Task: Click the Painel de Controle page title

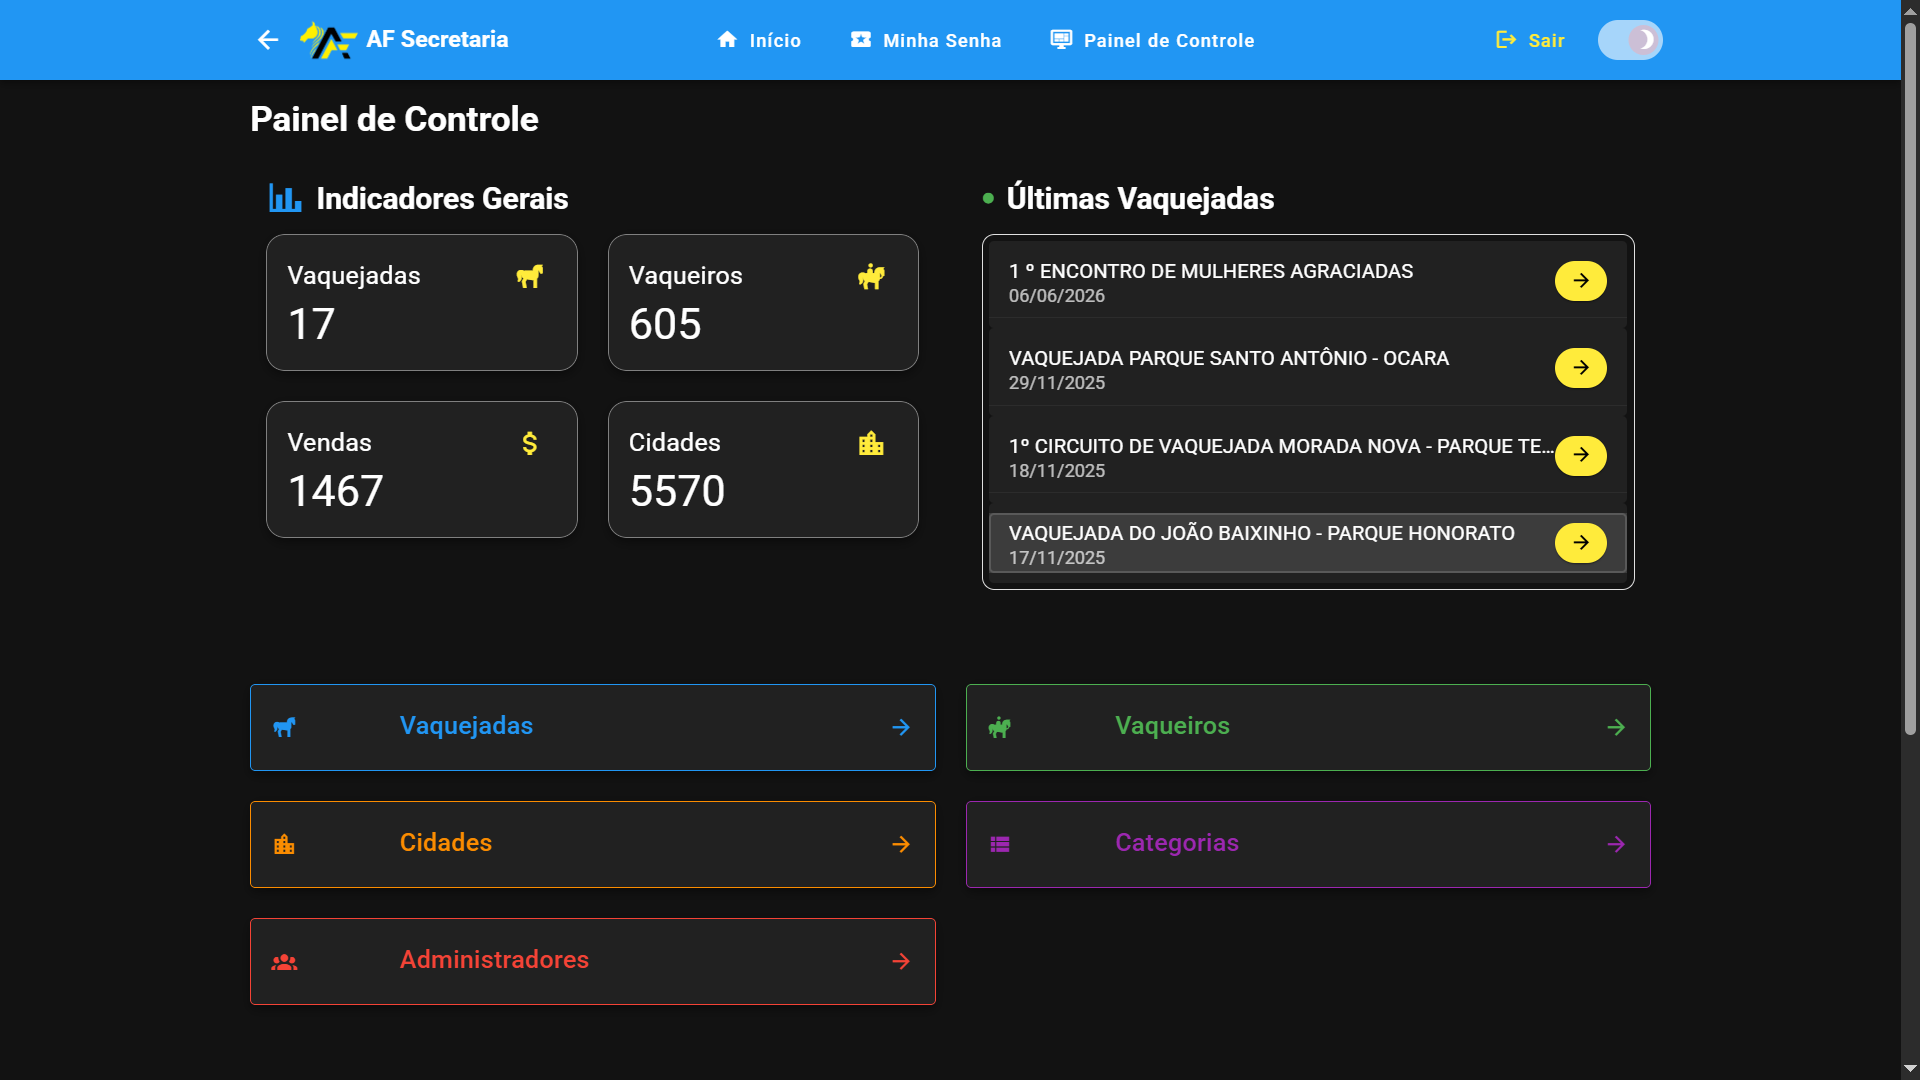Action: [x=394, y=119]
